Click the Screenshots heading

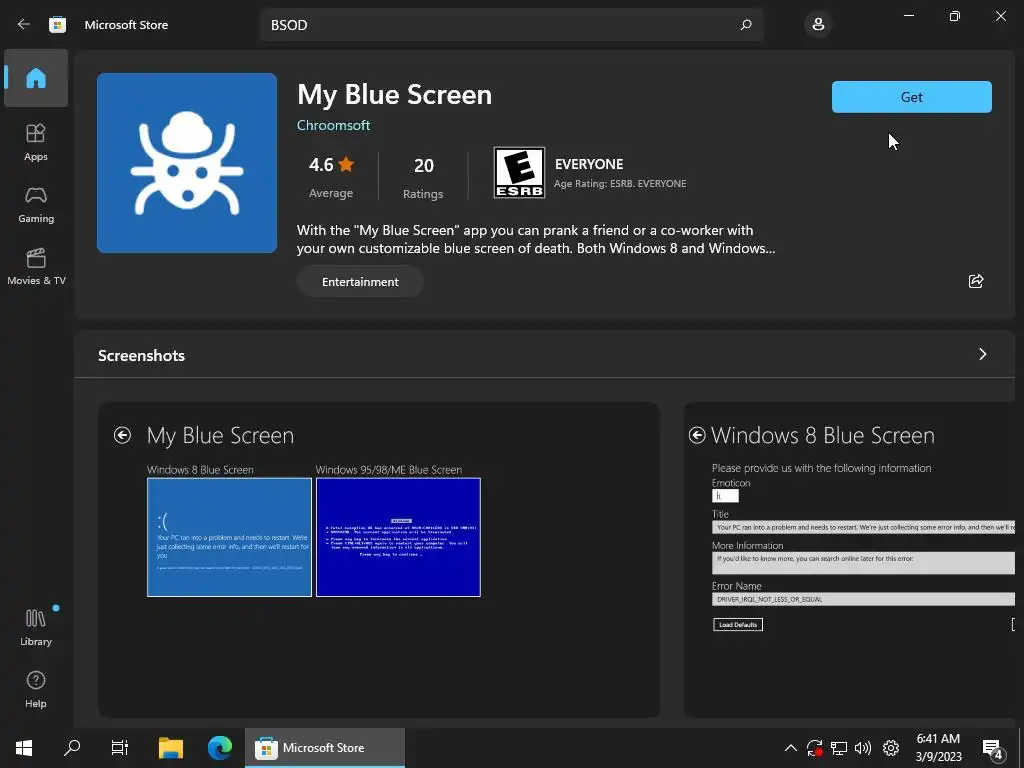click(x=141, y=355)
